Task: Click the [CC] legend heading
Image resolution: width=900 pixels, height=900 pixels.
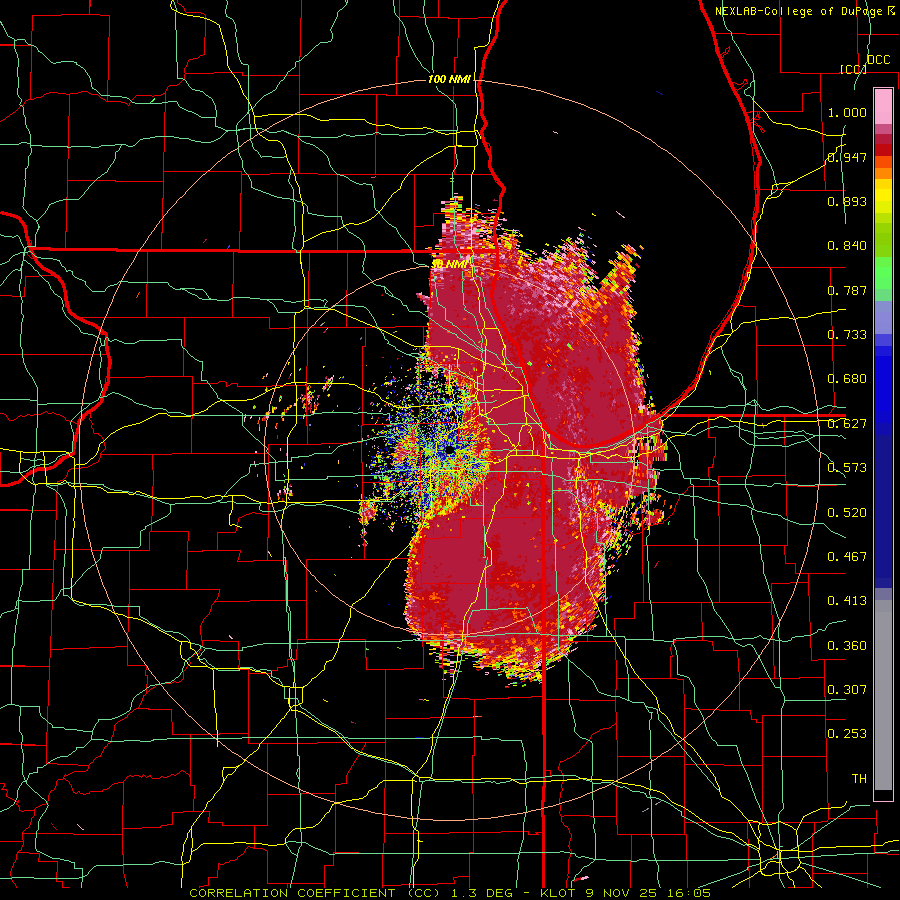Action: (854, 69)
